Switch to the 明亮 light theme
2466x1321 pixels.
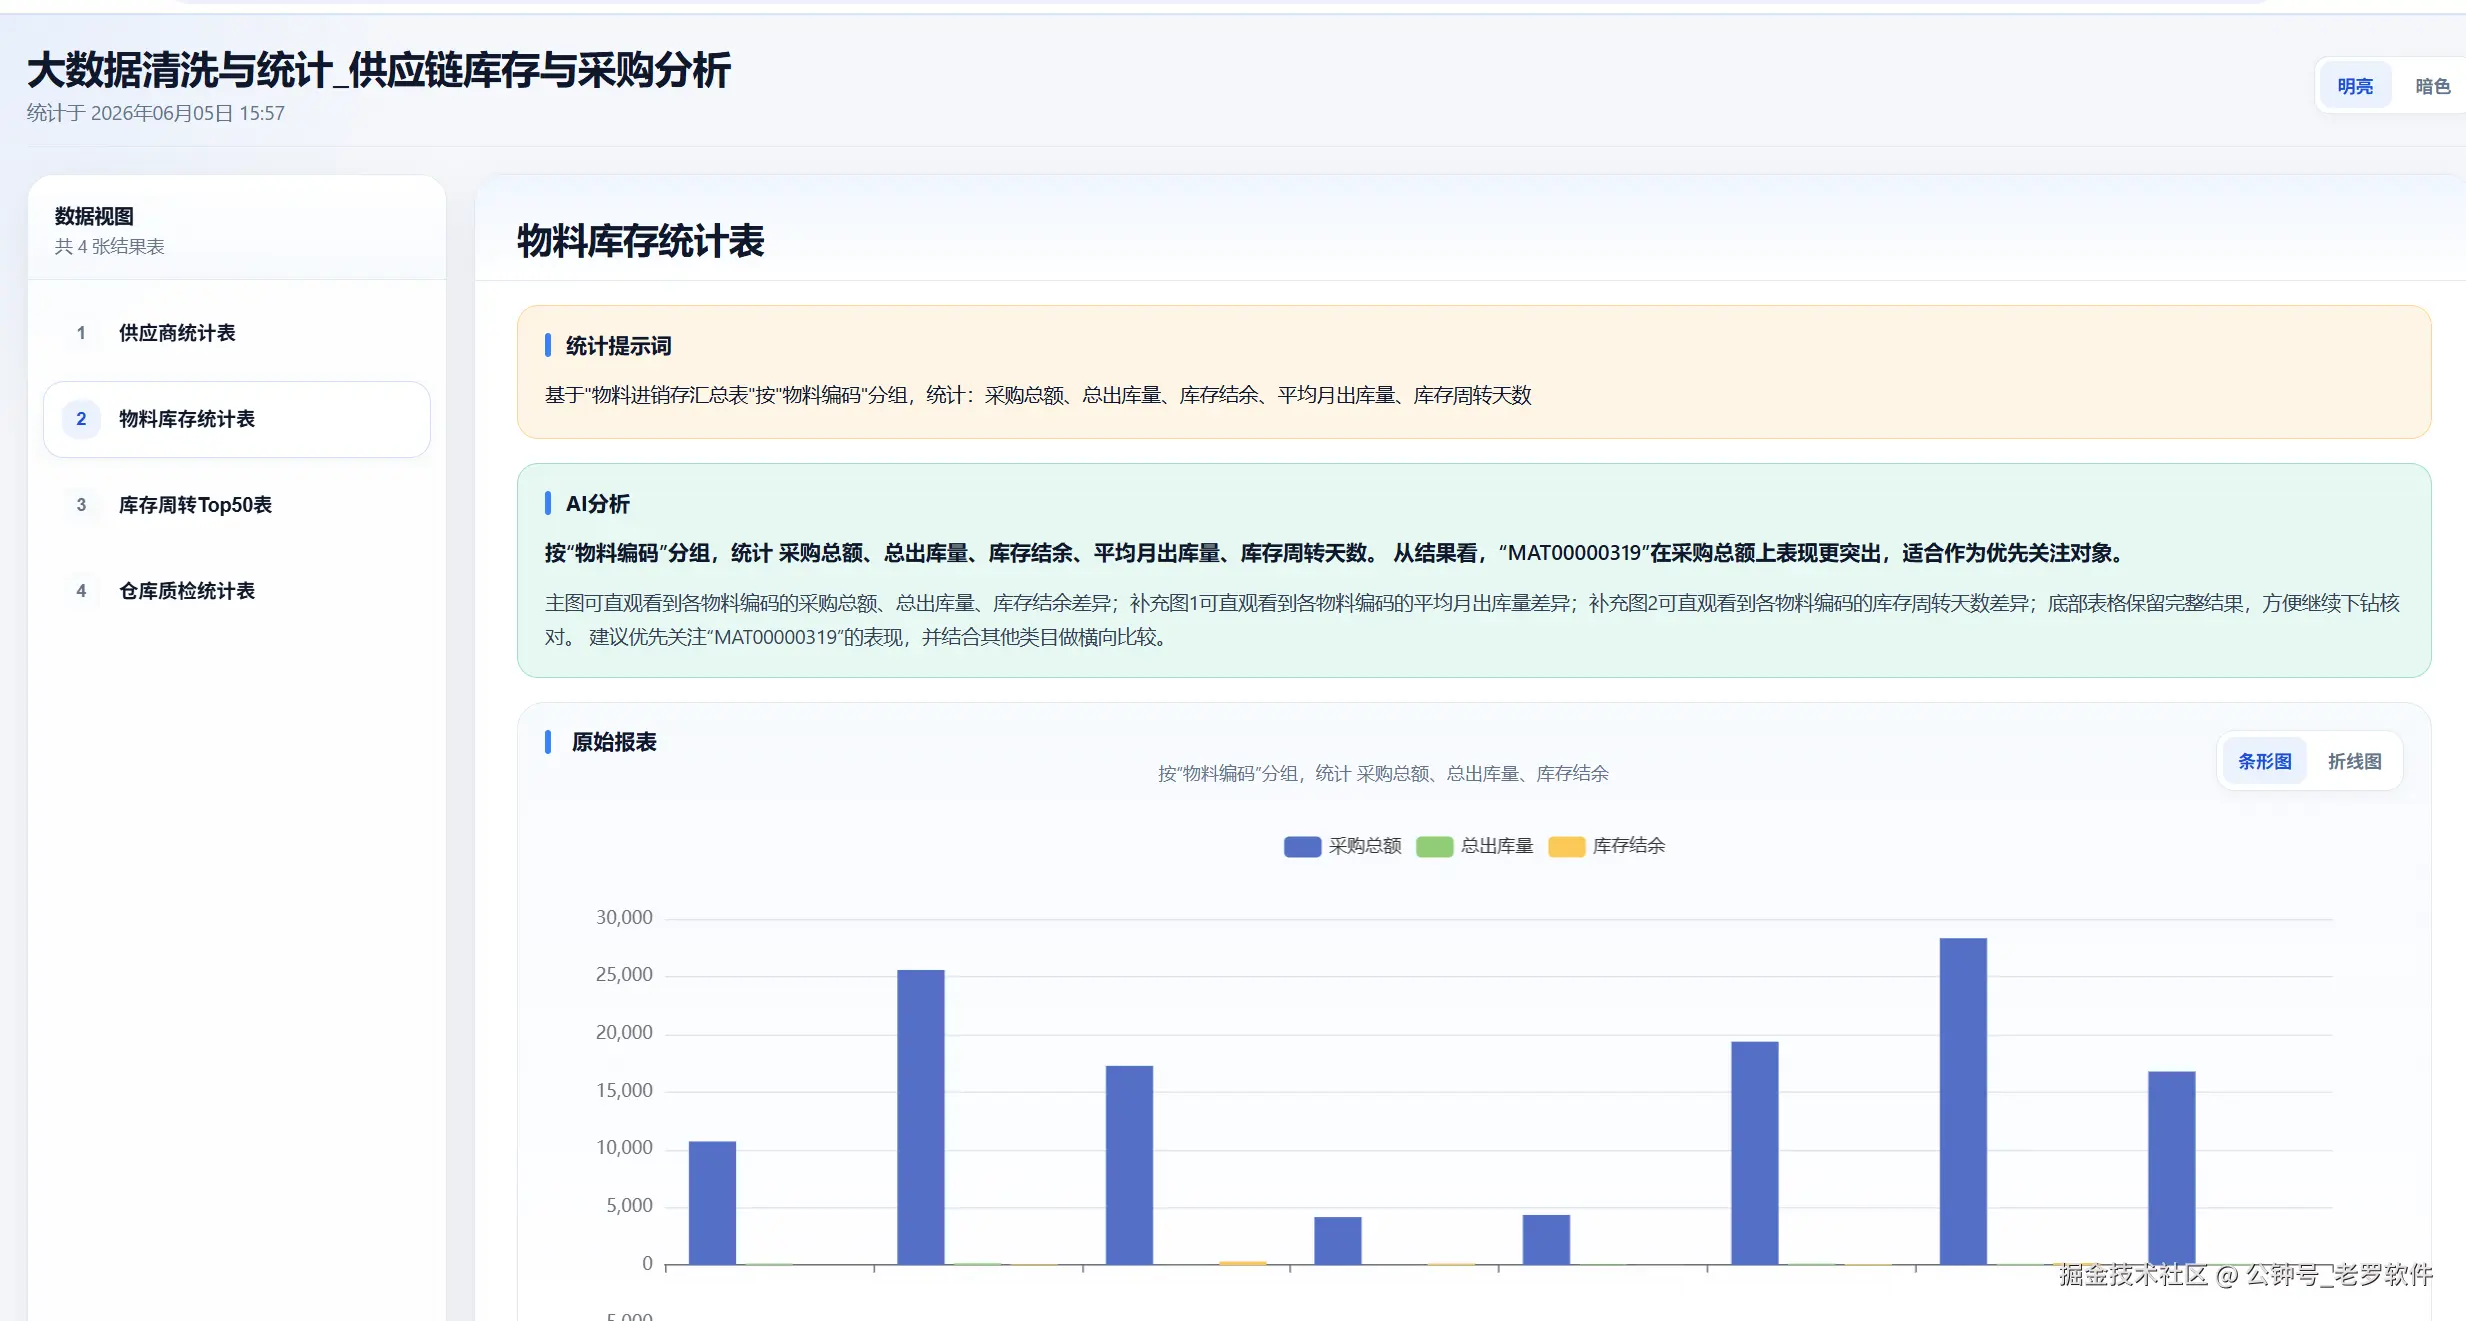(2355, 86)
